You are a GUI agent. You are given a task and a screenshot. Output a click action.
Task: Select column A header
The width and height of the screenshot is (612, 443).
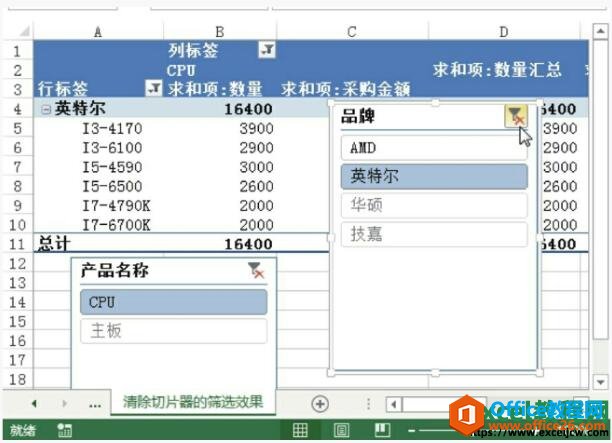[98, 32]
